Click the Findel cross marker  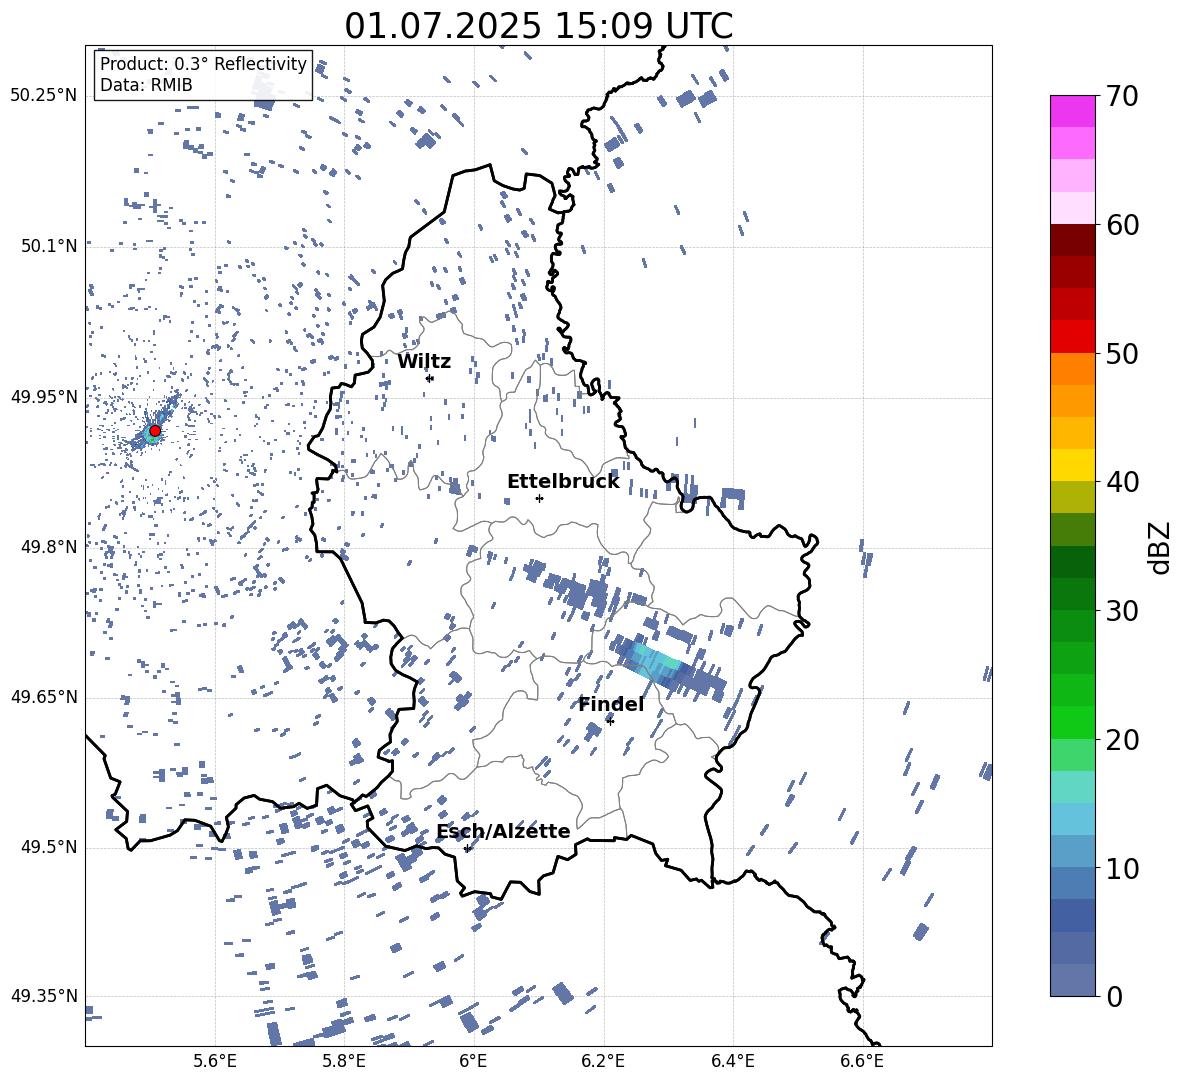point(610,721)
